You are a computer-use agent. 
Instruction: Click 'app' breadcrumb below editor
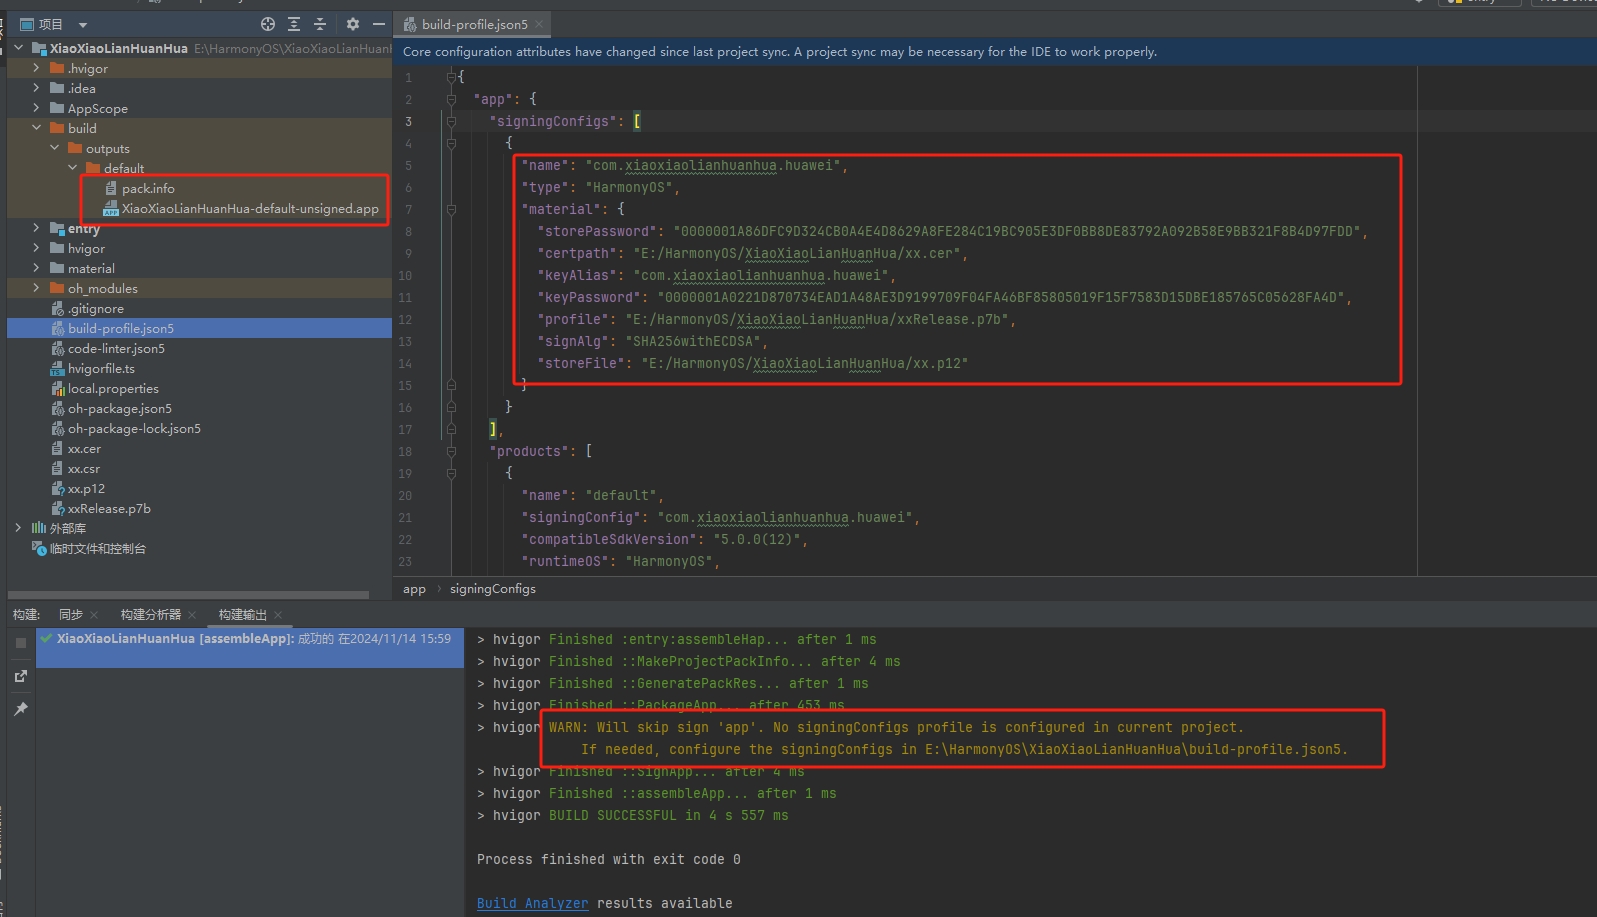point(414,589)
